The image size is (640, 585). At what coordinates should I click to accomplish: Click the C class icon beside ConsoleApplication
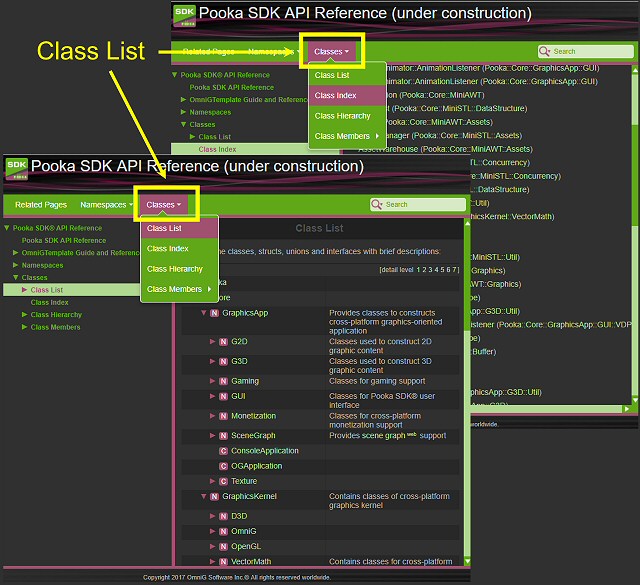[223, 451]
